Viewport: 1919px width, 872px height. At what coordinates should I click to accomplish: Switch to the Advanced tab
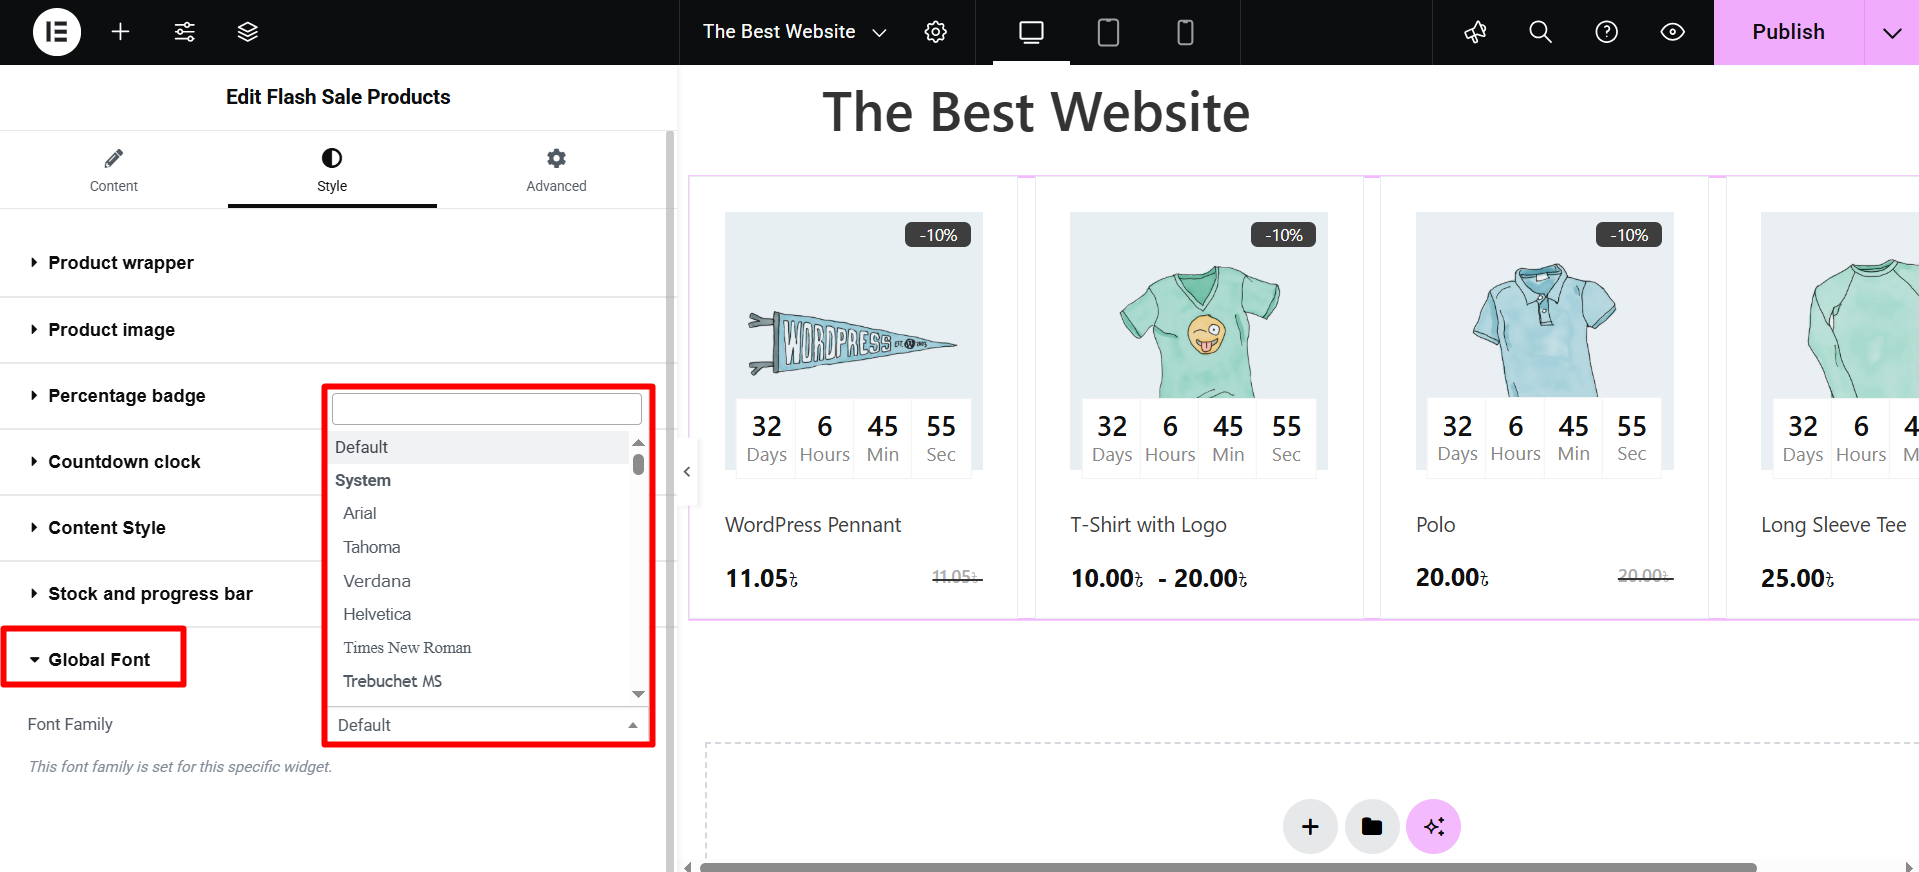[x=556, y=170]
